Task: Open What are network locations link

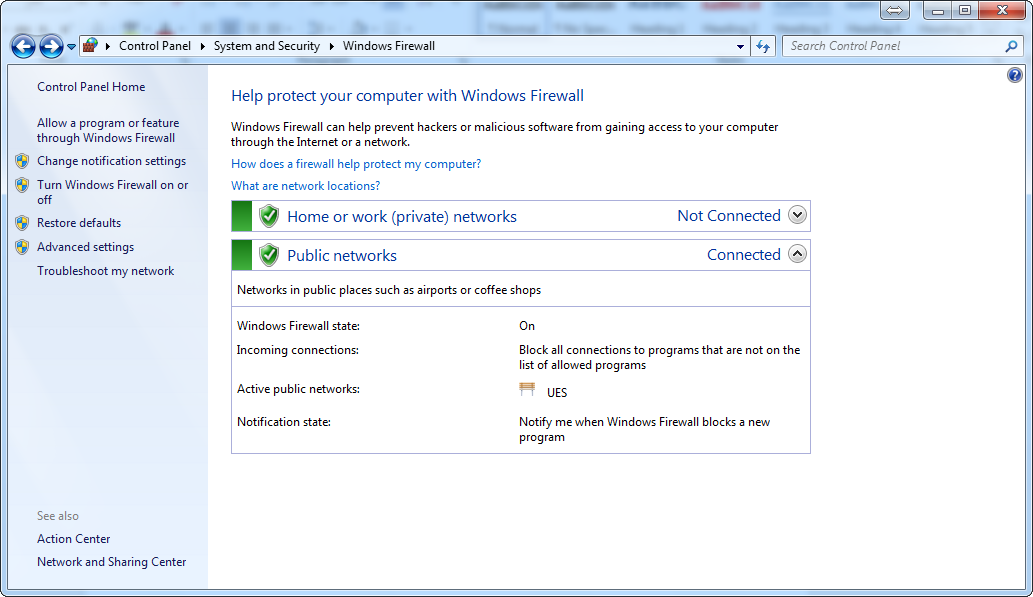Action: pos(305,186)
